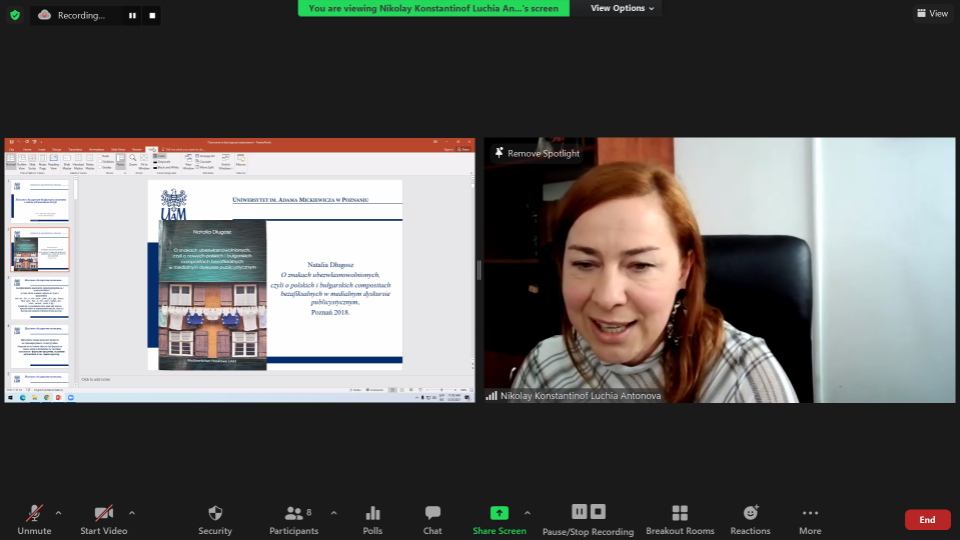Screen dimensions: 960x540
Task: Click the red End meeting button
Action: pyautogui.click(x=927, y=520)
